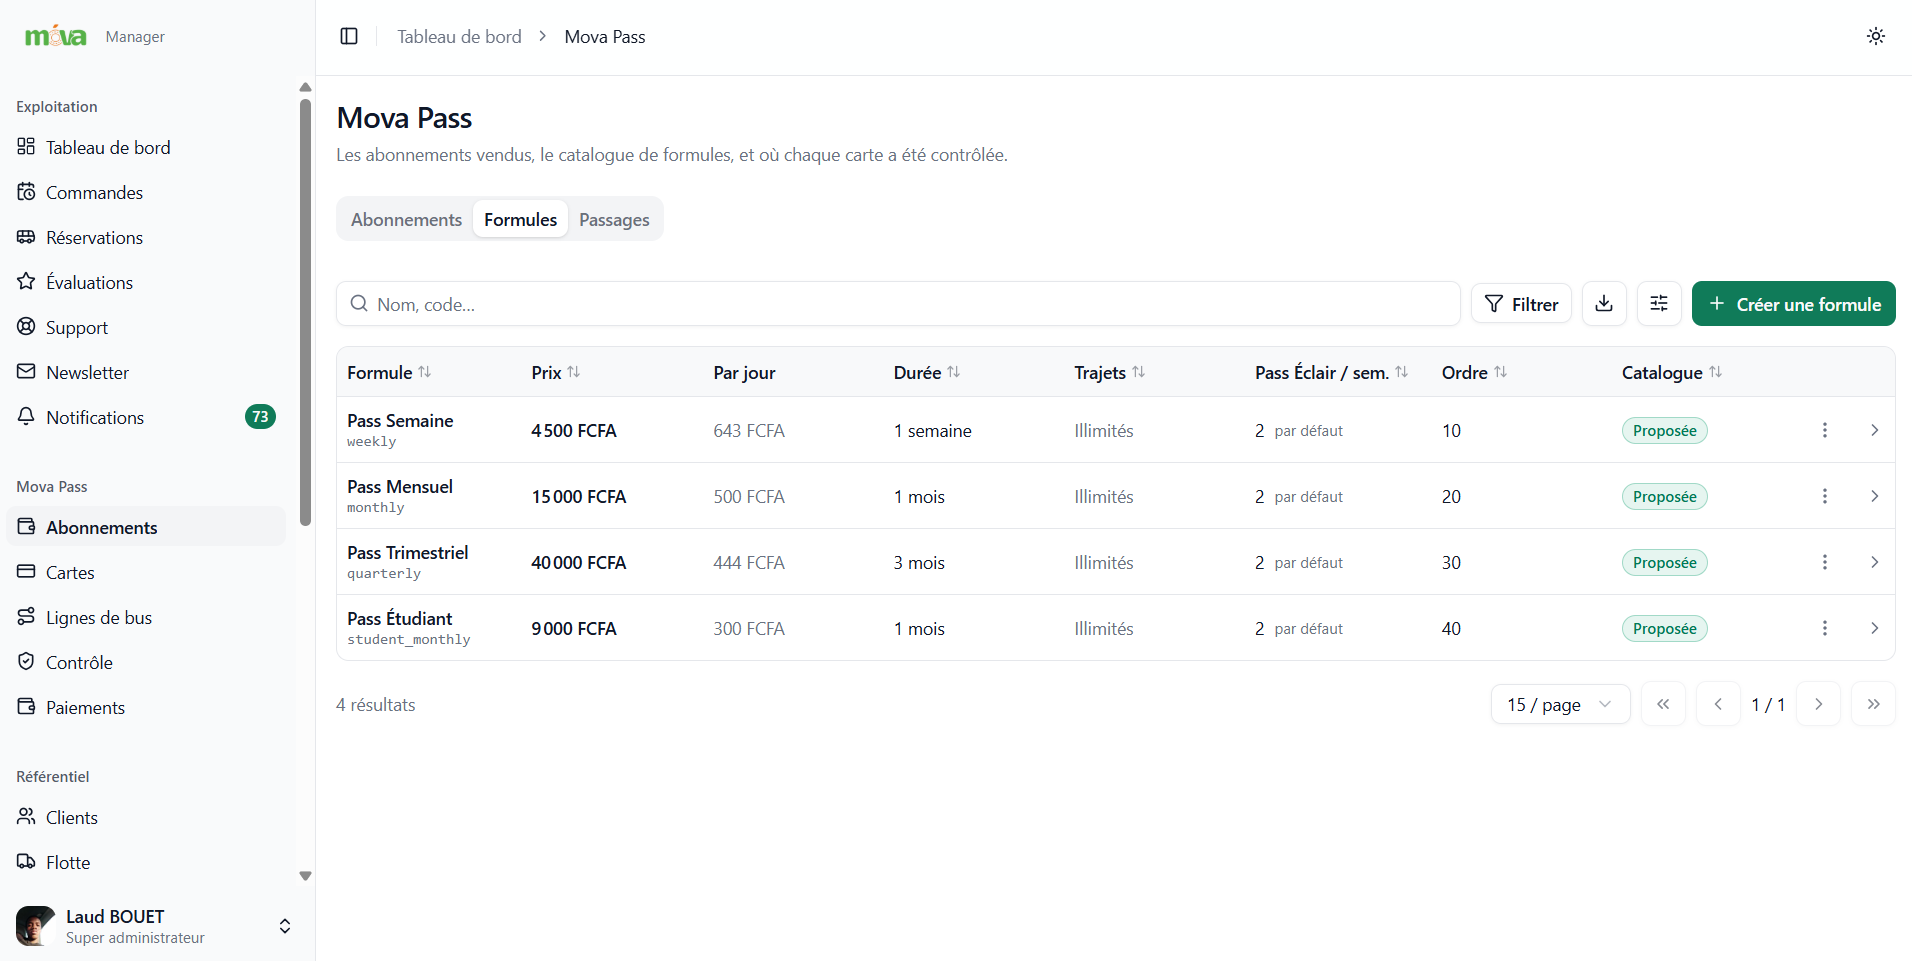Open Contrôle sidebar item
This screenshot has width=1912, height=961.
coord(146,662)
